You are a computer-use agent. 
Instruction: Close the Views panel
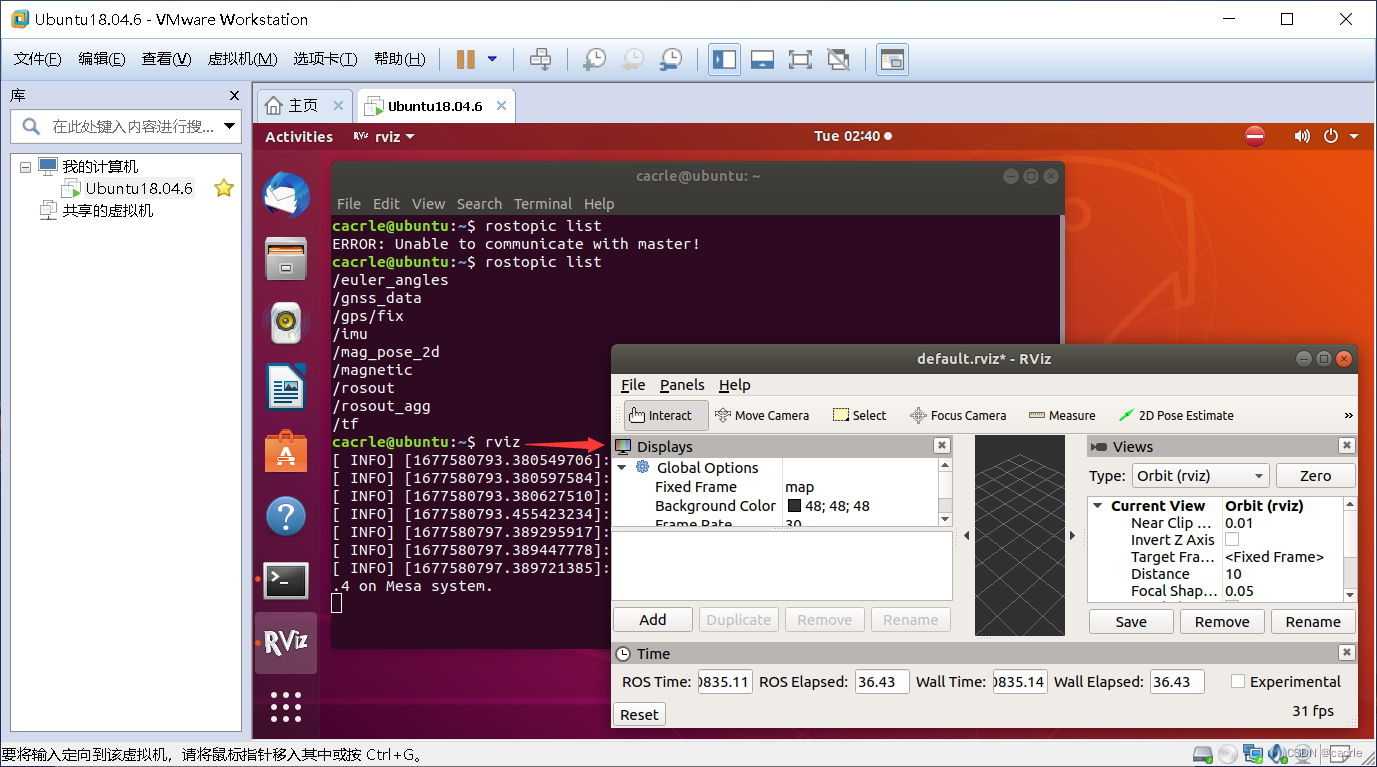pyautogui.click(x=1347, y=446)
